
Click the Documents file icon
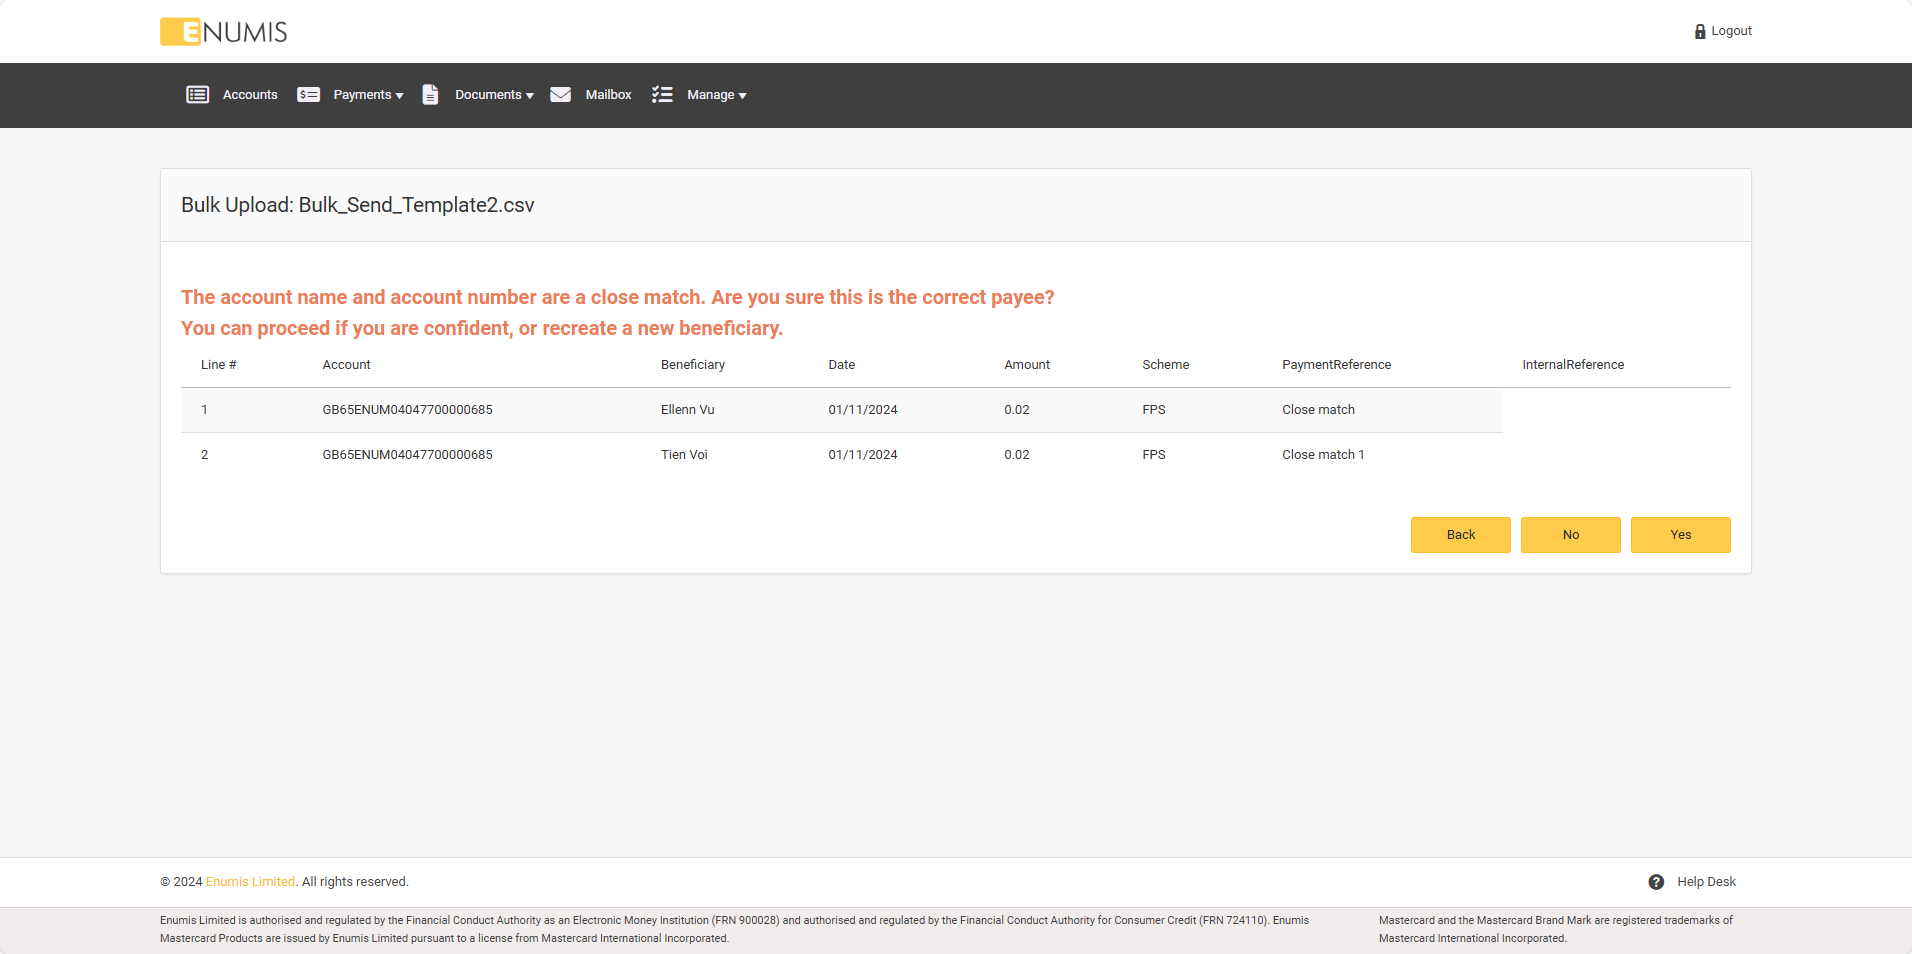[x=430, y=95]
